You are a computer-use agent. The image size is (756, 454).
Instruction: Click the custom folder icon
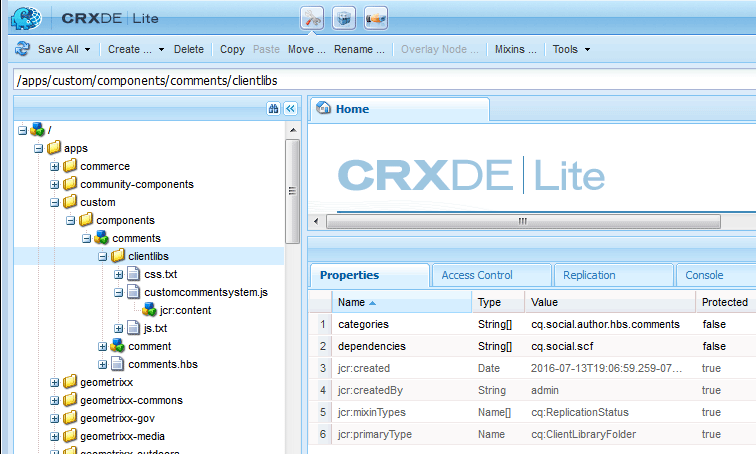pyautogui.click(x=70, y=201)
